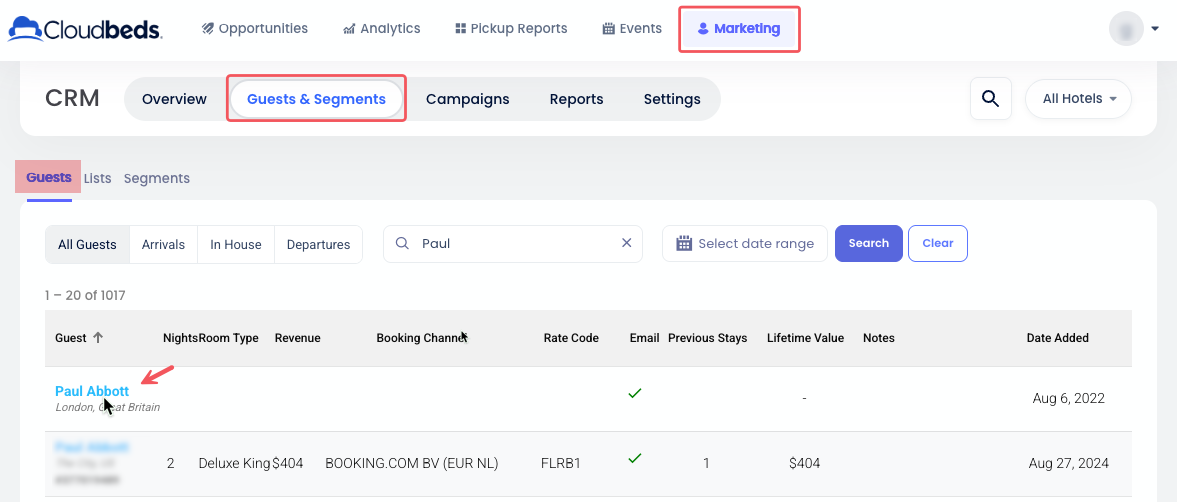
Task: Open the account menu dropdown arrow
Action: click(x=1155, y=29)
